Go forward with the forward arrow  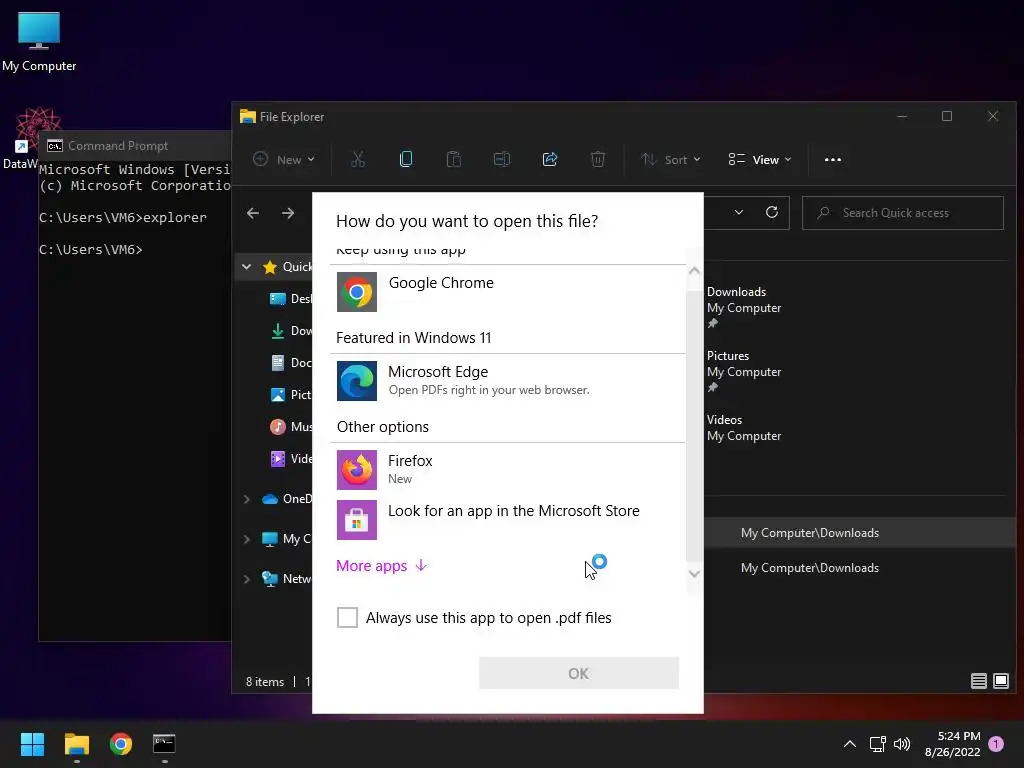click(288, 213)
